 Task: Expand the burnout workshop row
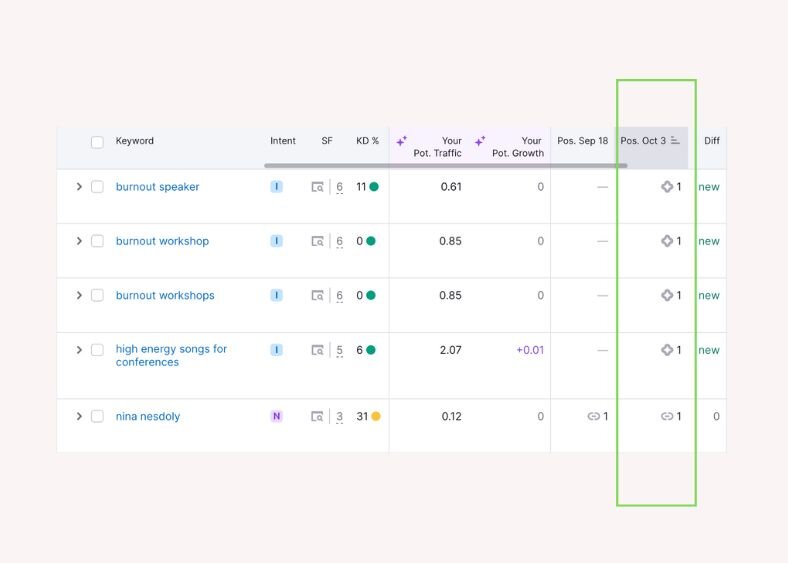(x=79, y=241)
